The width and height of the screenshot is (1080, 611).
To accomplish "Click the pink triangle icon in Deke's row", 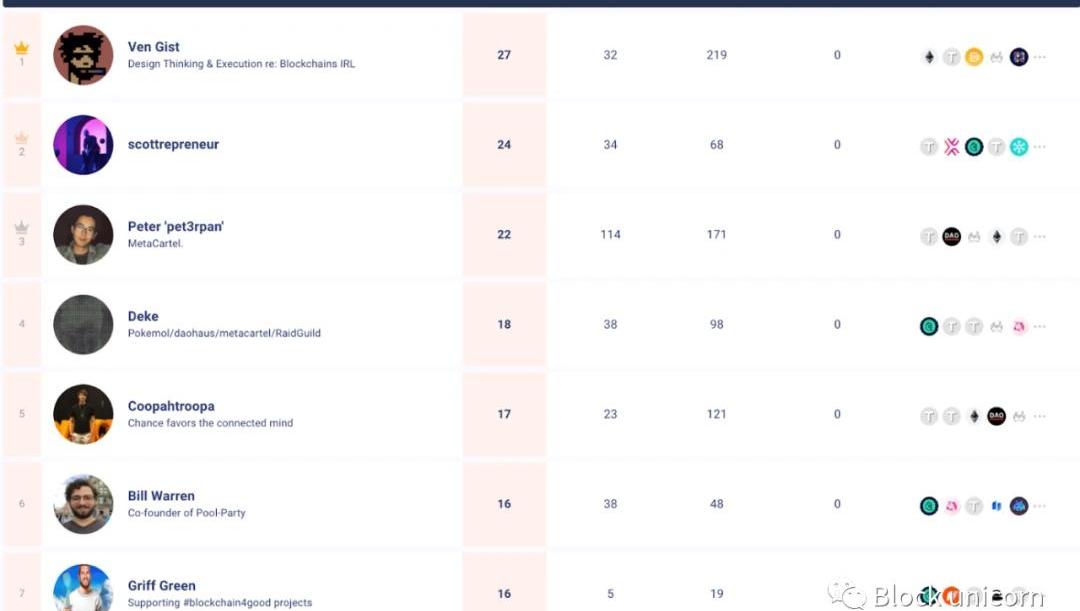I will (x=1019, y=326).
